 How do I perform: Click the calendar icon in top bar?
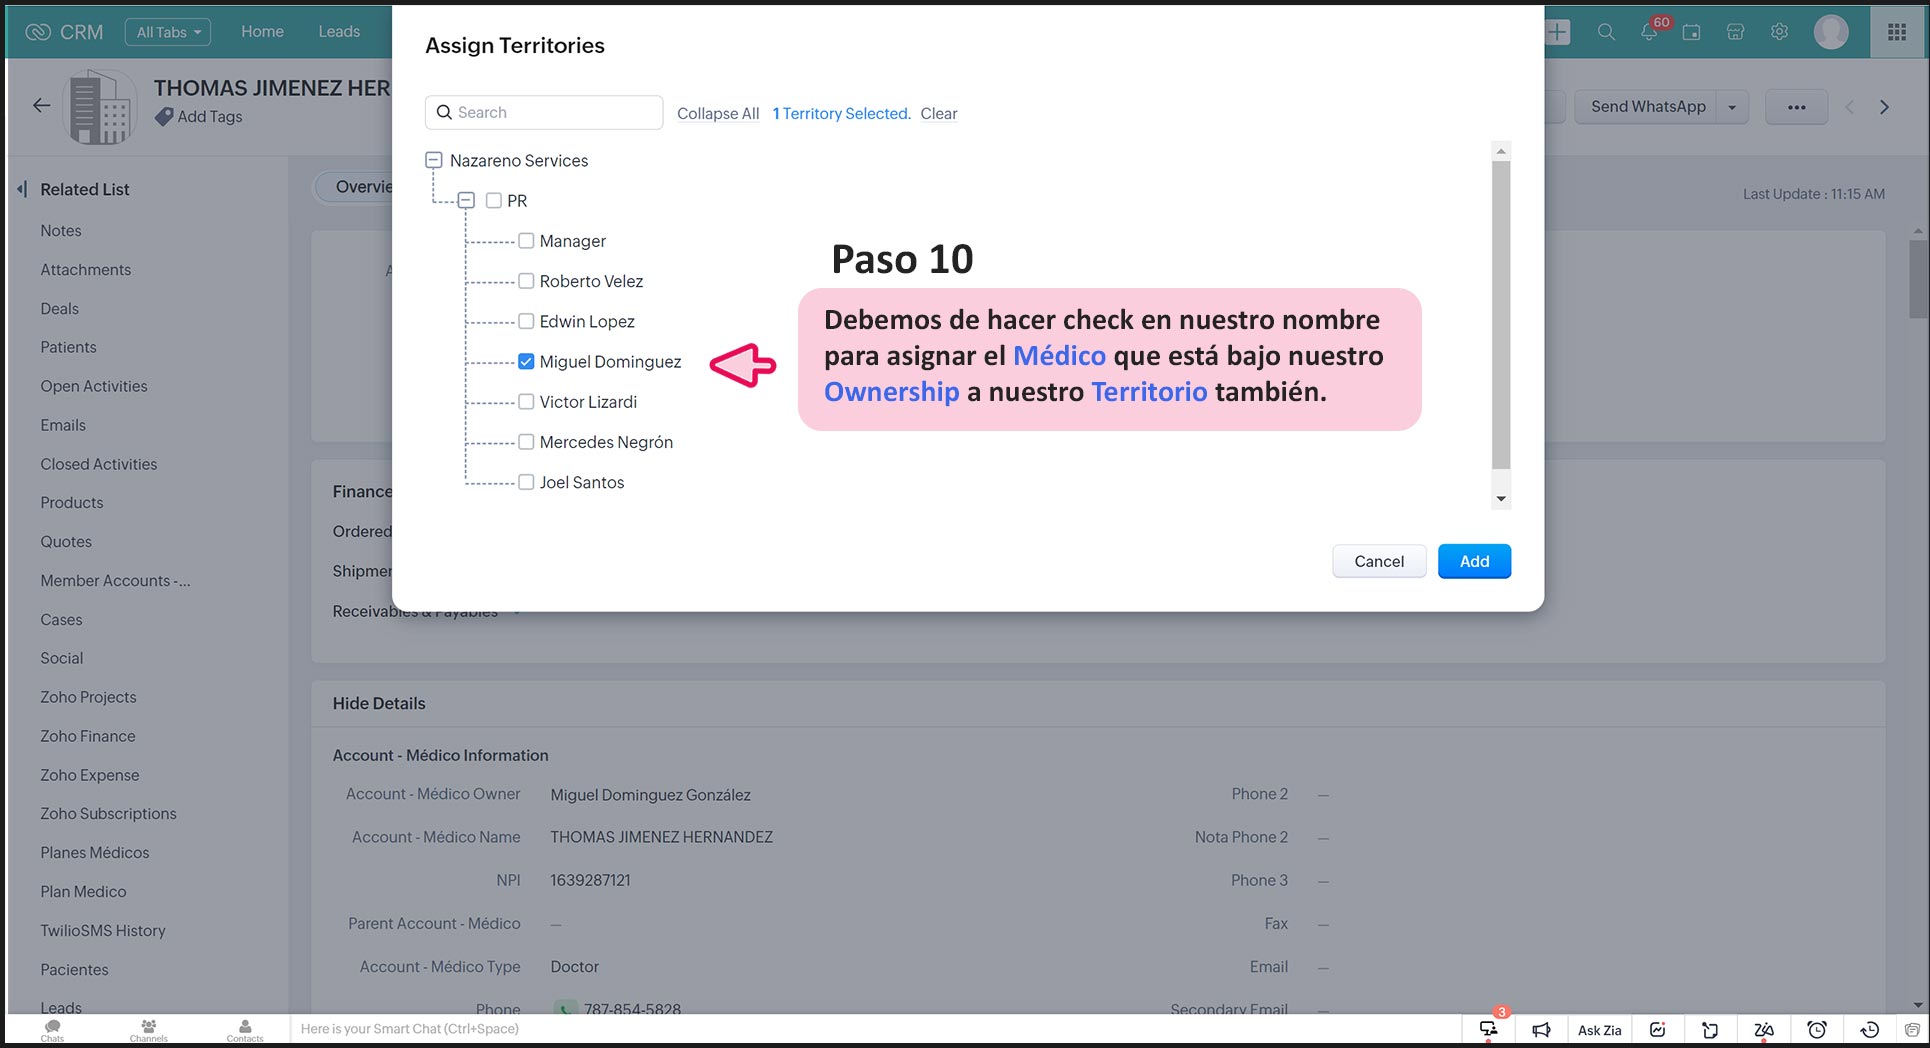(x=1692, y=32)
